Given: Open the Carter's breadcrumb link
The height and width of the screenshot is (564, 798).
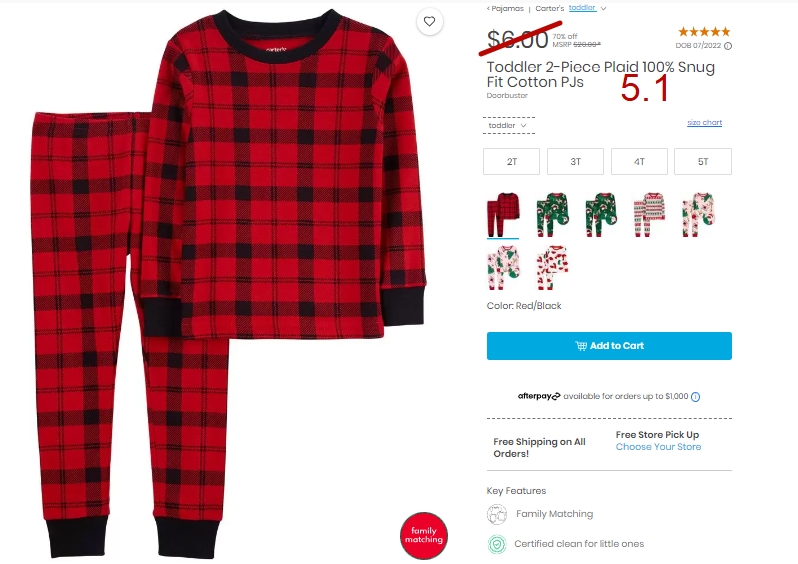Looking at the screenshot, I should coord(550,8).
